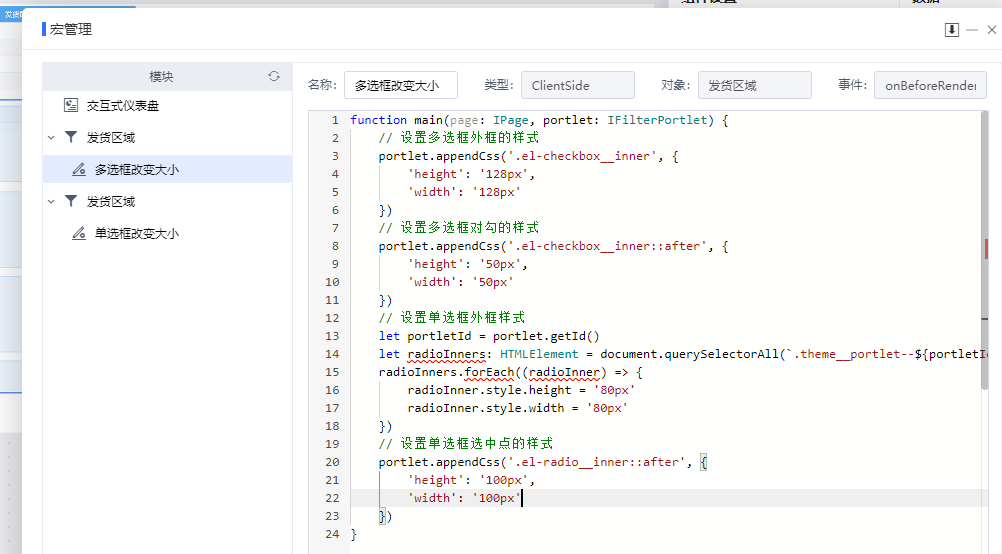Click IFilterPortlet type on line 1
Viewport: 1002px width, 554px height.
coord(657,120)
